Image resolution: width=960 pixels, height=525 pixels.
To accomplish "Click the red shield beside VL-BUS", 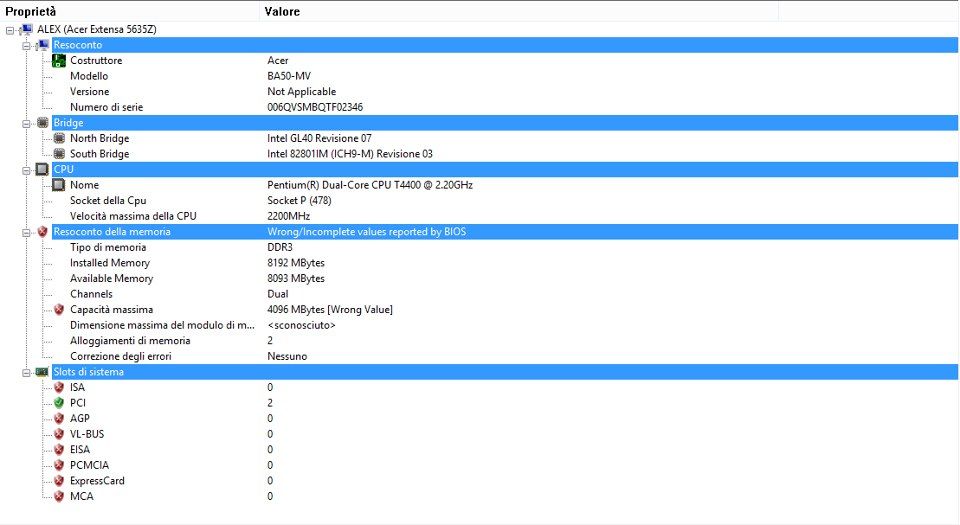I will 59,434.
